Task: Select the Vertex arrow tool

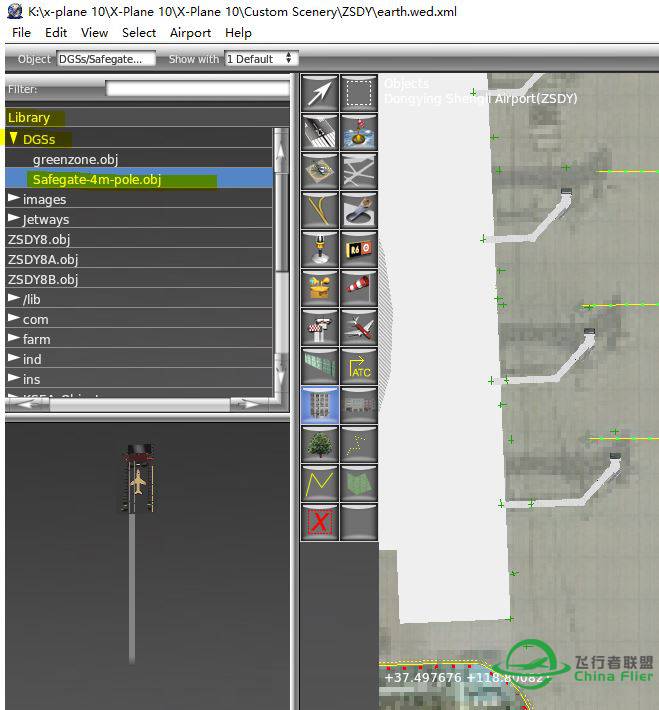Action: click(x=320, y=93)
